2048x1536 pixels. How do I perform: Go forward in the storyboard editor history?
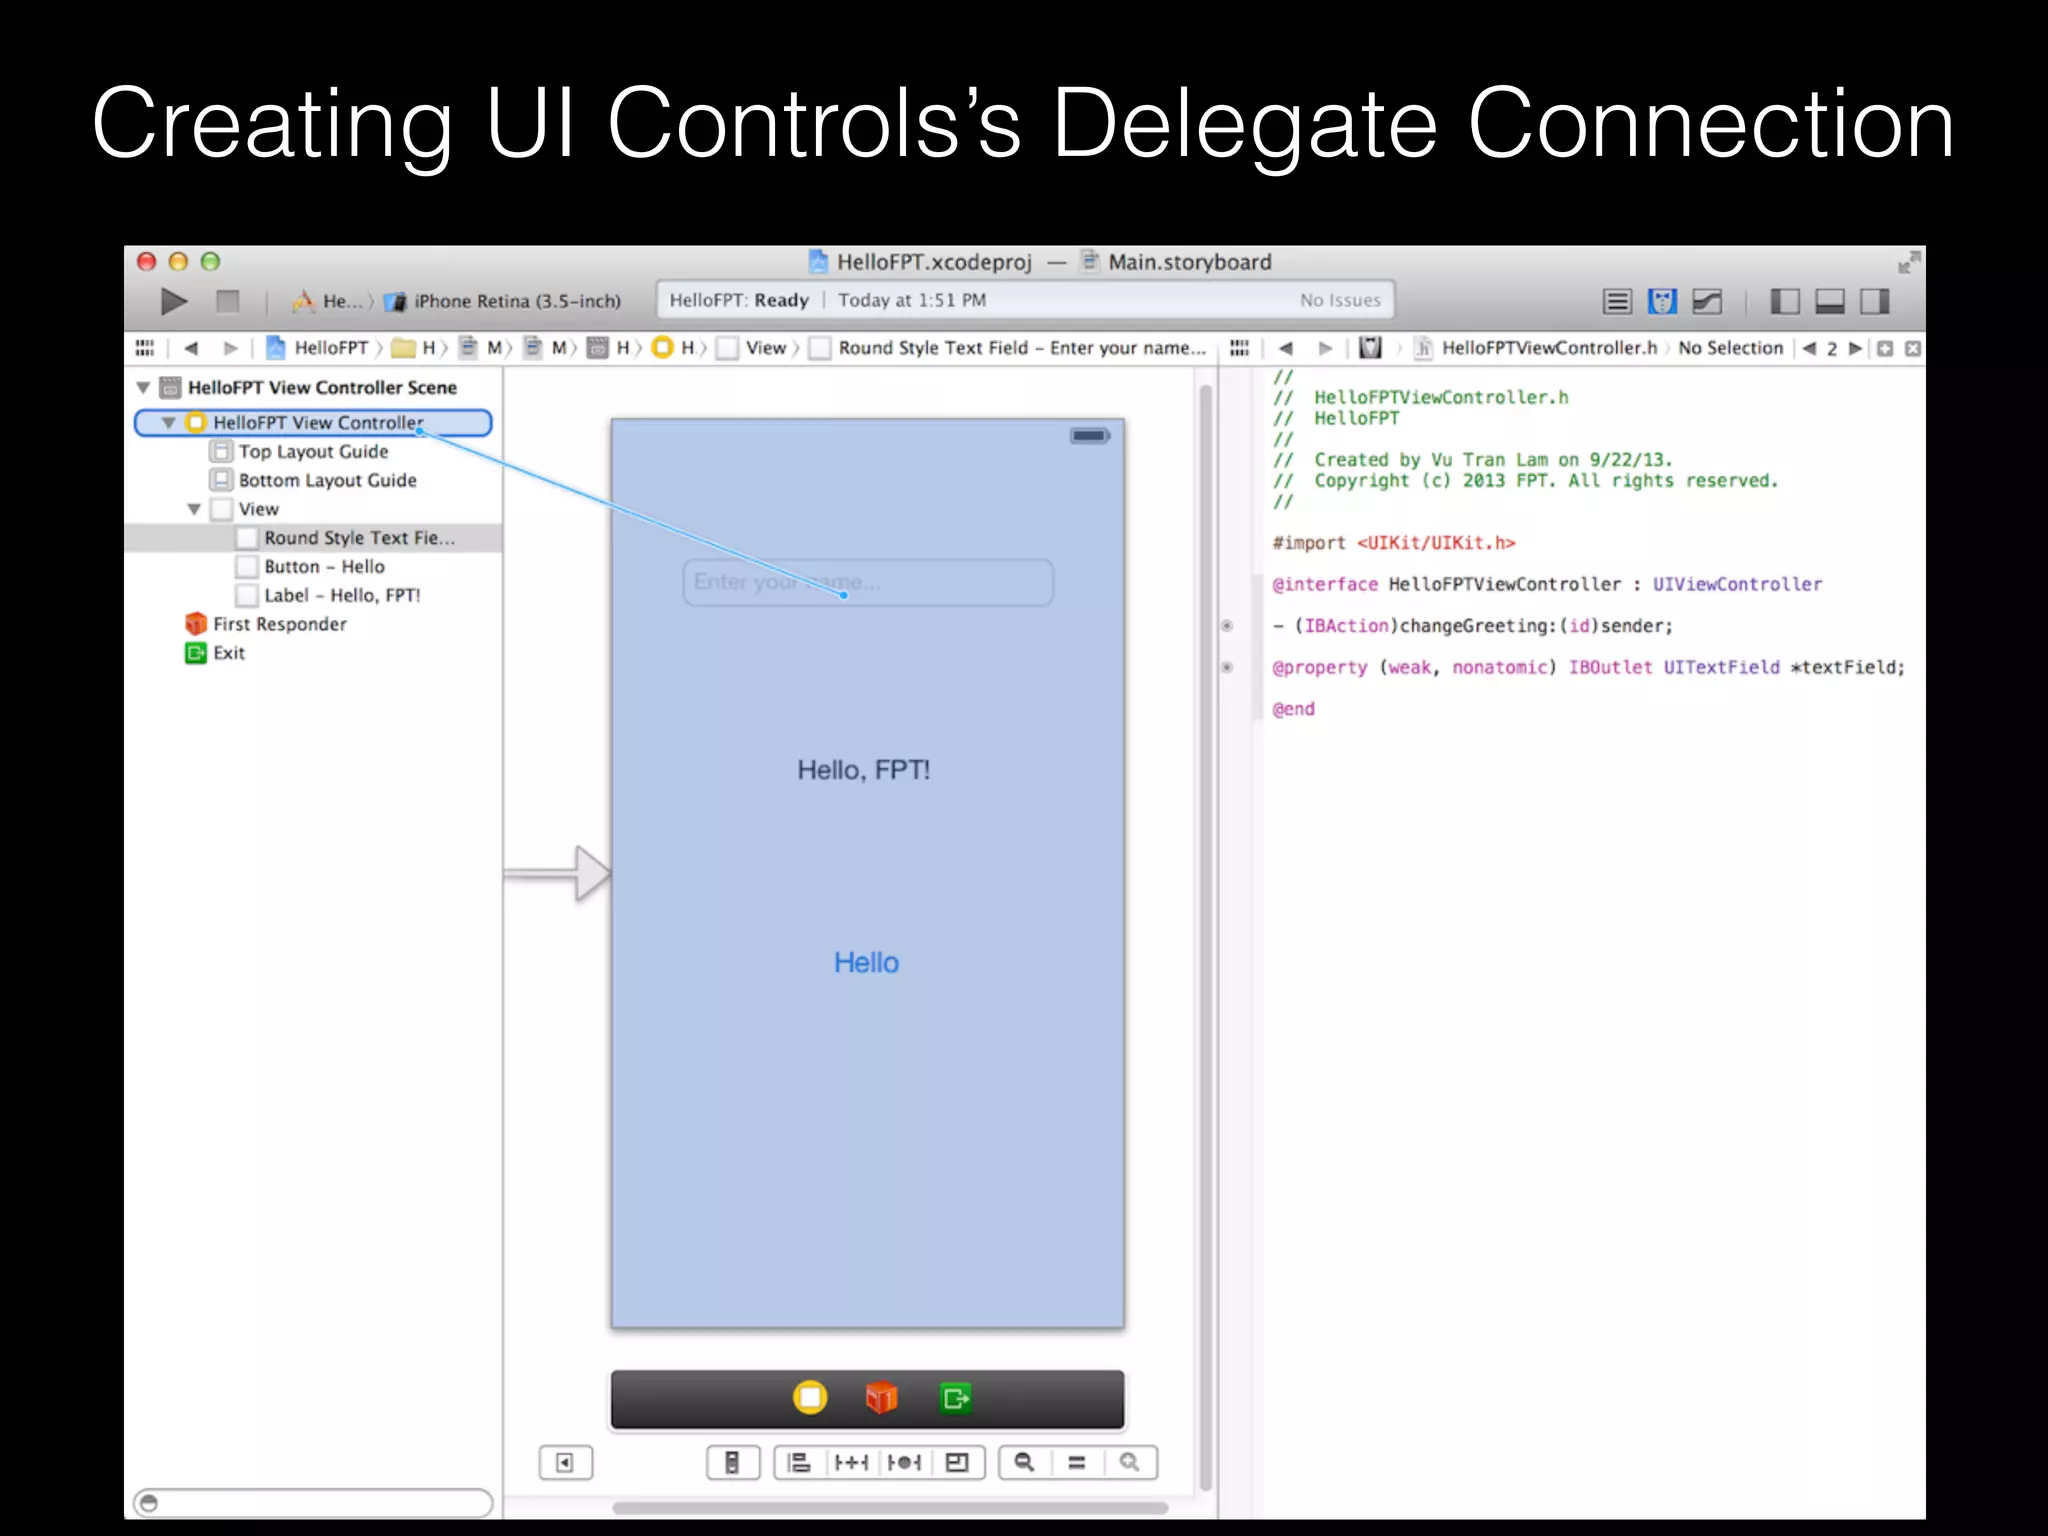pos(231,348)
